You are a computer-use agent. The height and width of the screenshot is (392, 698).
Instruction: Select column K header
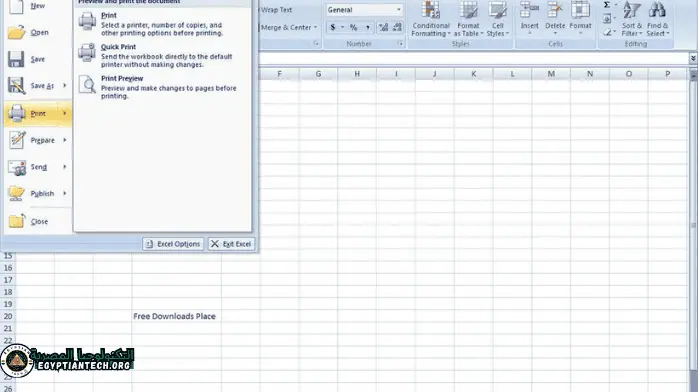point(474,74)
